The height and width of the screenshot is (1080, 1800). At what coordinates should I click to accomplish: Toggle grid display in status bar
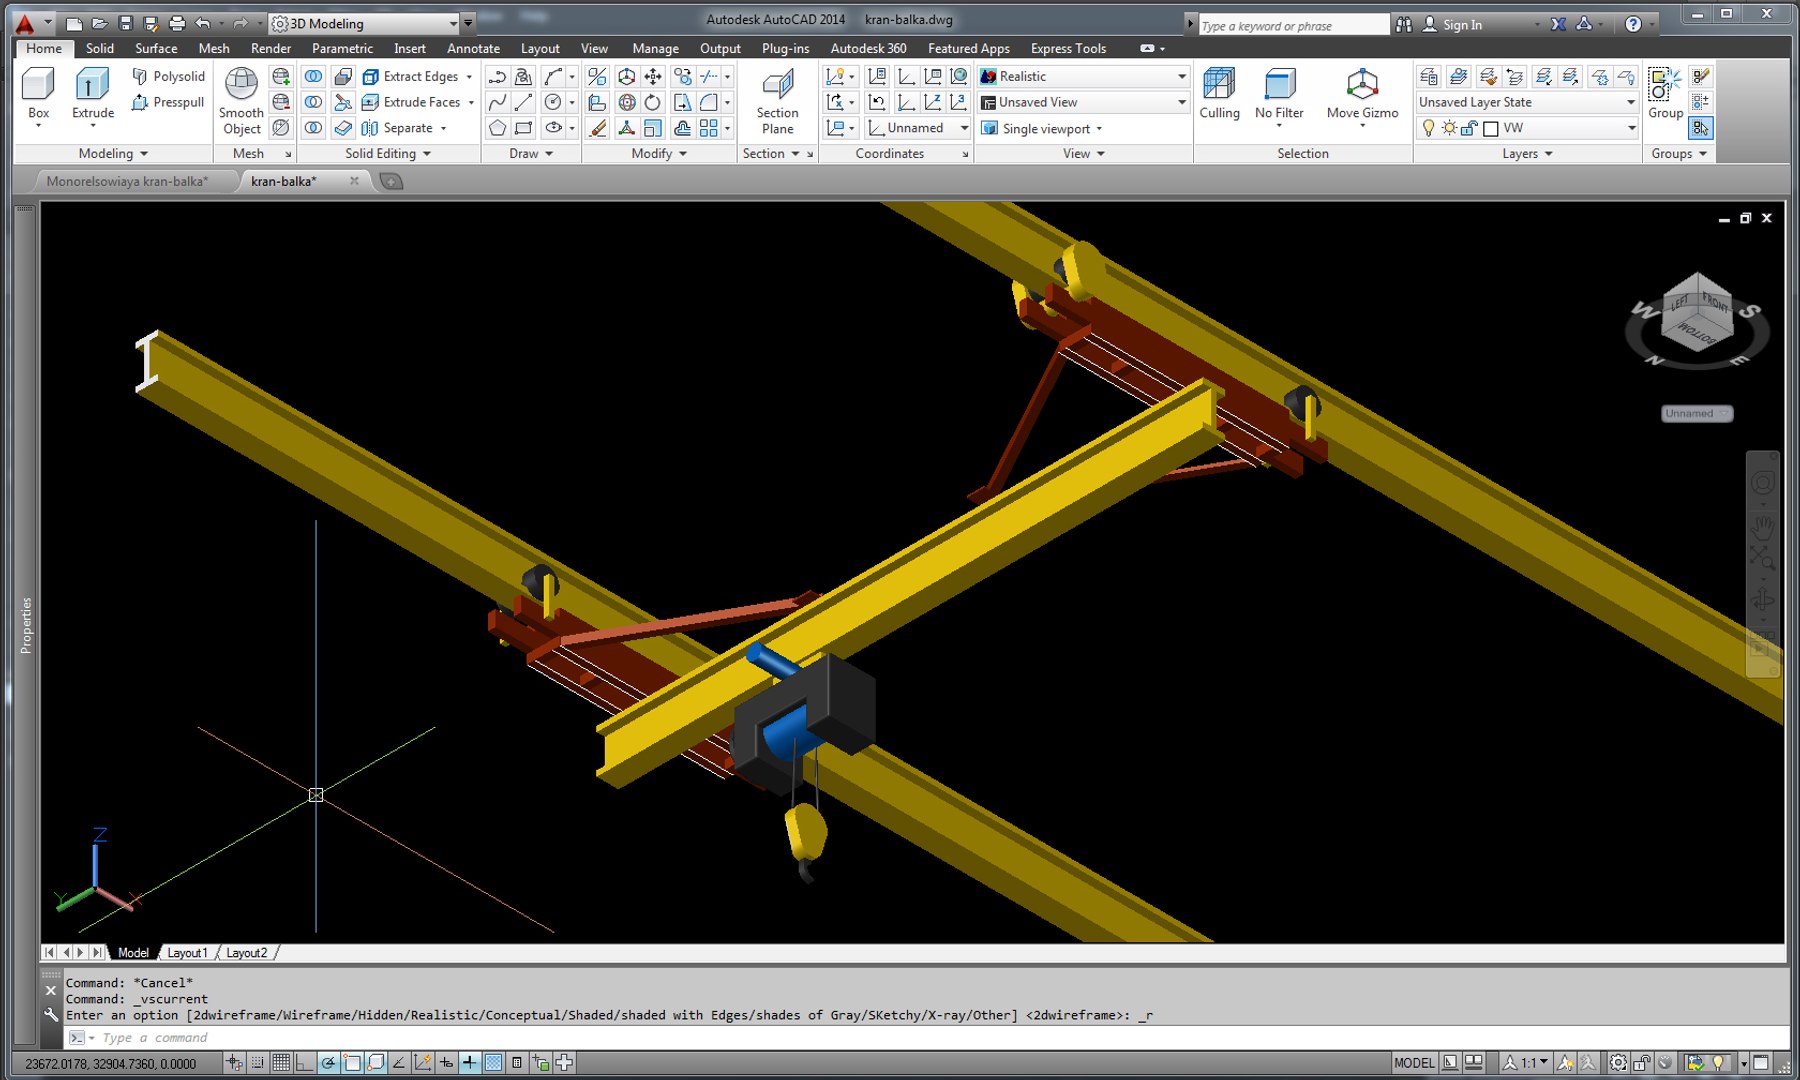coord(281,1063)
